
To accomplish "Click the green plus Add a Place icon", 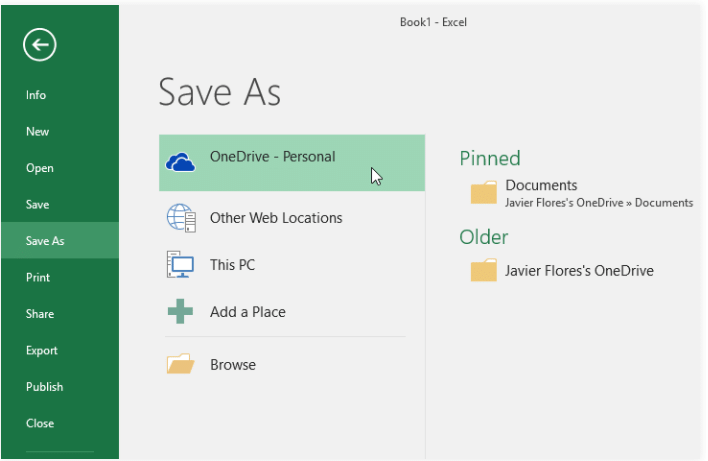I will click(181, 312).
